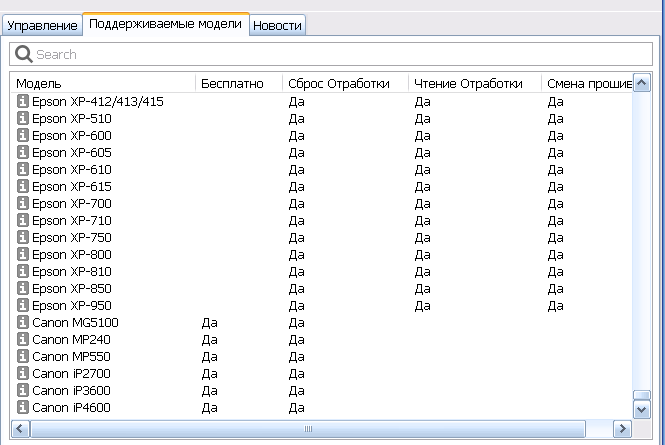Click info icon beside Epson XP-950
The height and width of the screenshot is (445, 665).
[x=22, y=305]
